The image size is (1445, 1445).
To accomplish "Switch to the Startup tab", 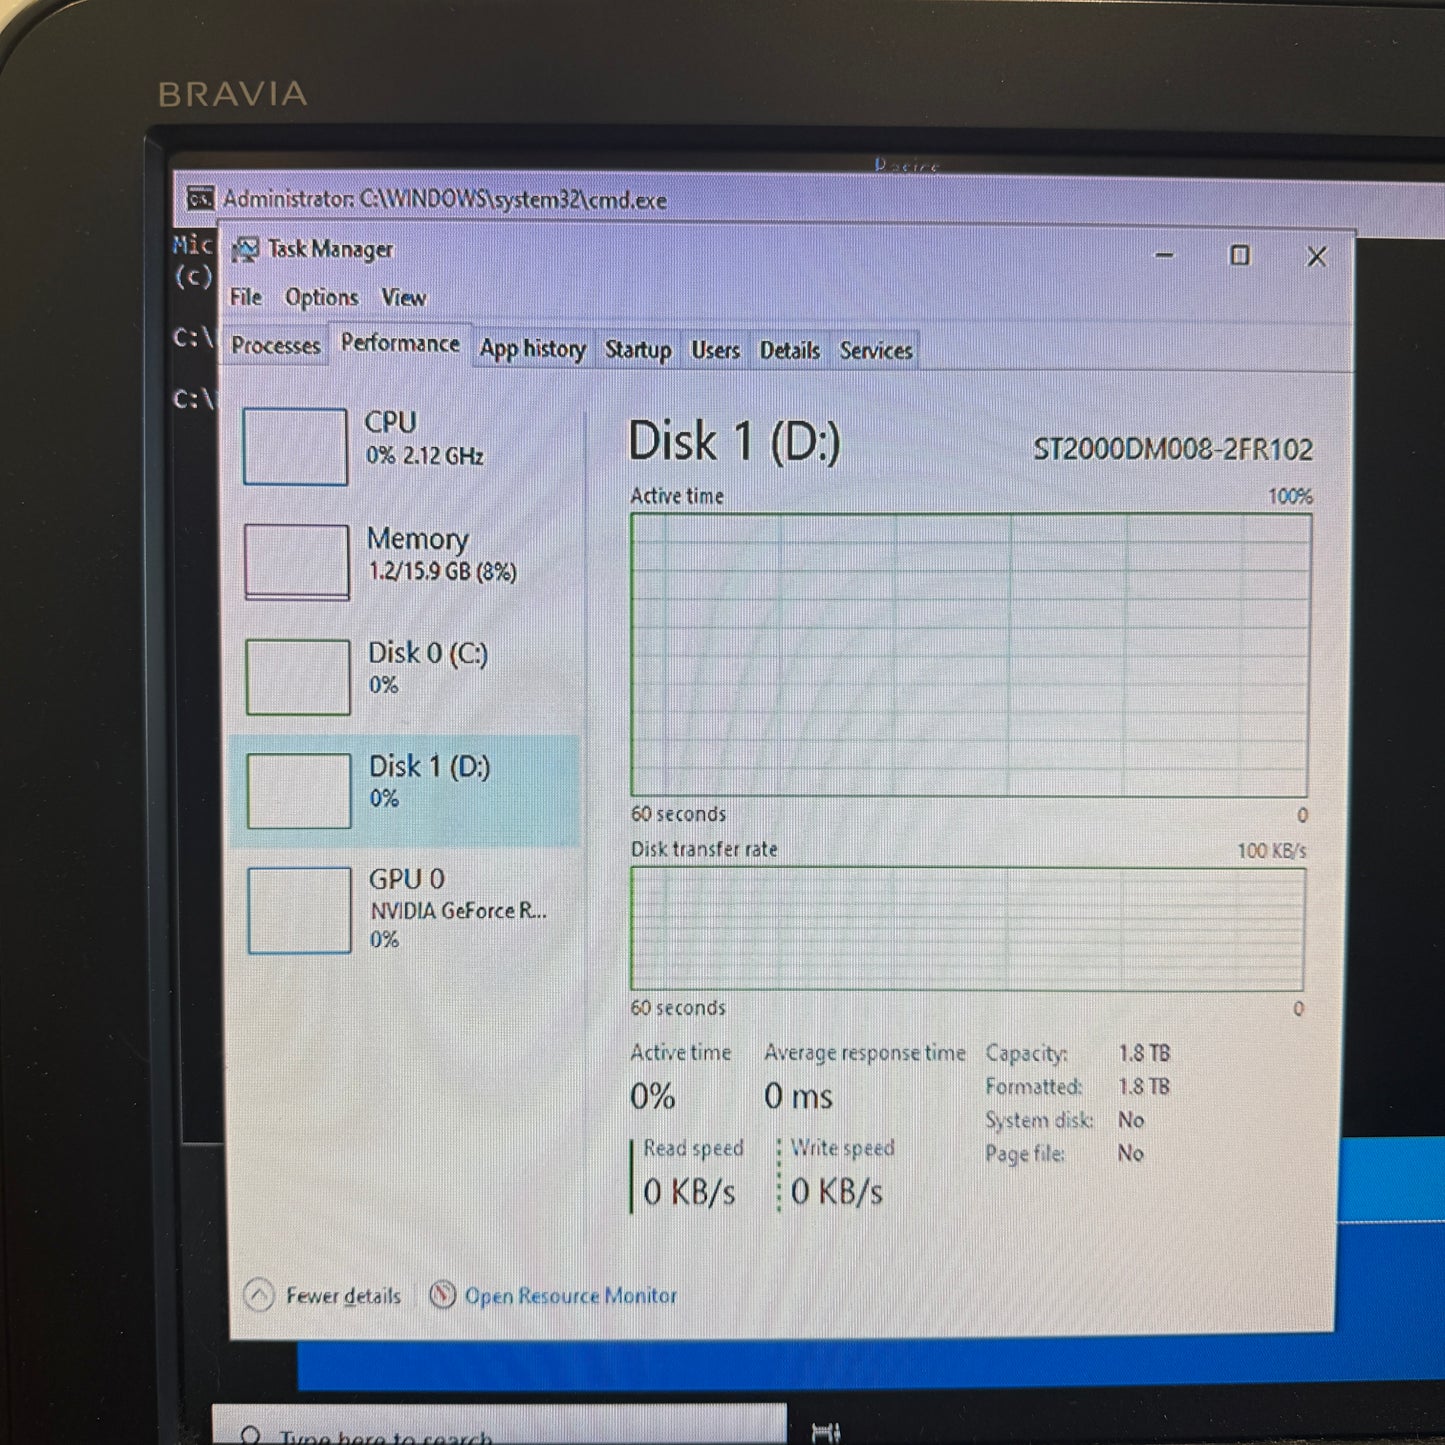I will [637, 350].
